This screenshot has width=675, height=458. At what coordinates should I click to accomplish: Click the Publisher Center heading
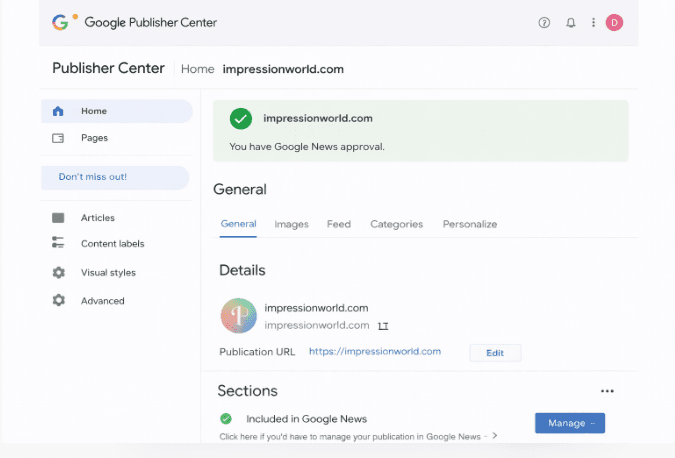108,68
